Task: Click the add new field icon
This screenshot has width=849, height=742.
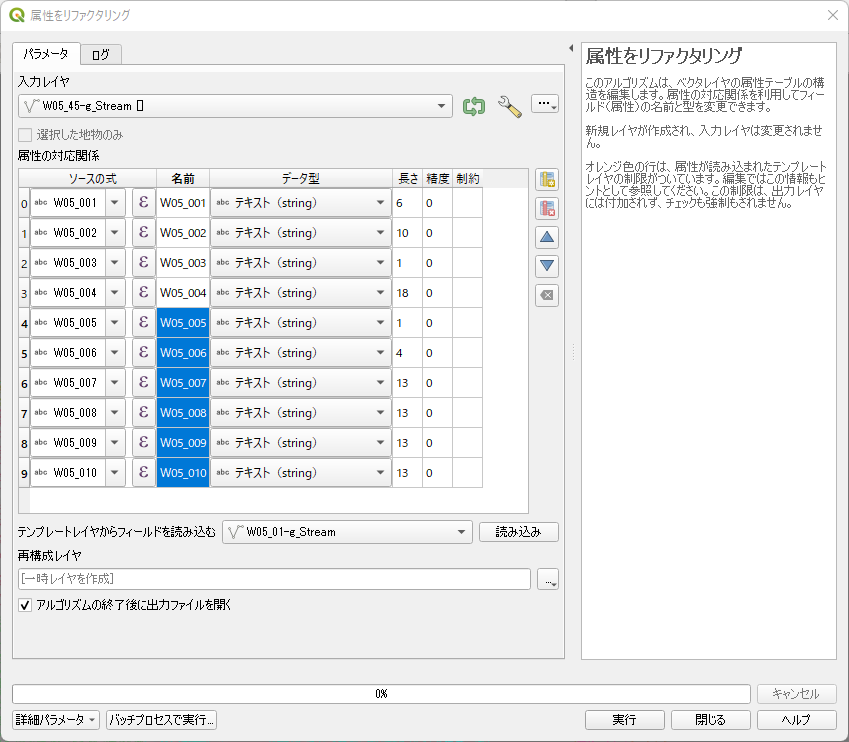Action: point(547,180)
